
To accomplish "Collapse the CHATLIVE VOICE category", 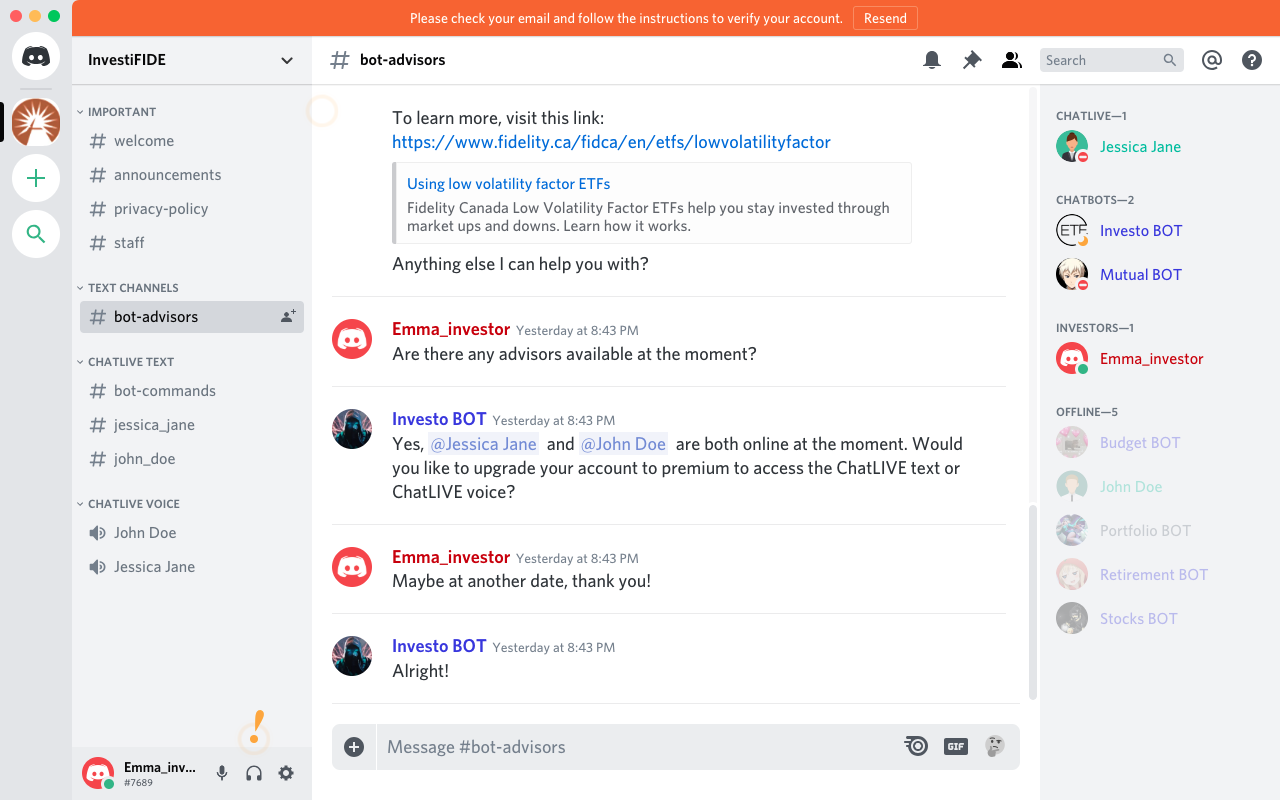I will coord(129,504).
